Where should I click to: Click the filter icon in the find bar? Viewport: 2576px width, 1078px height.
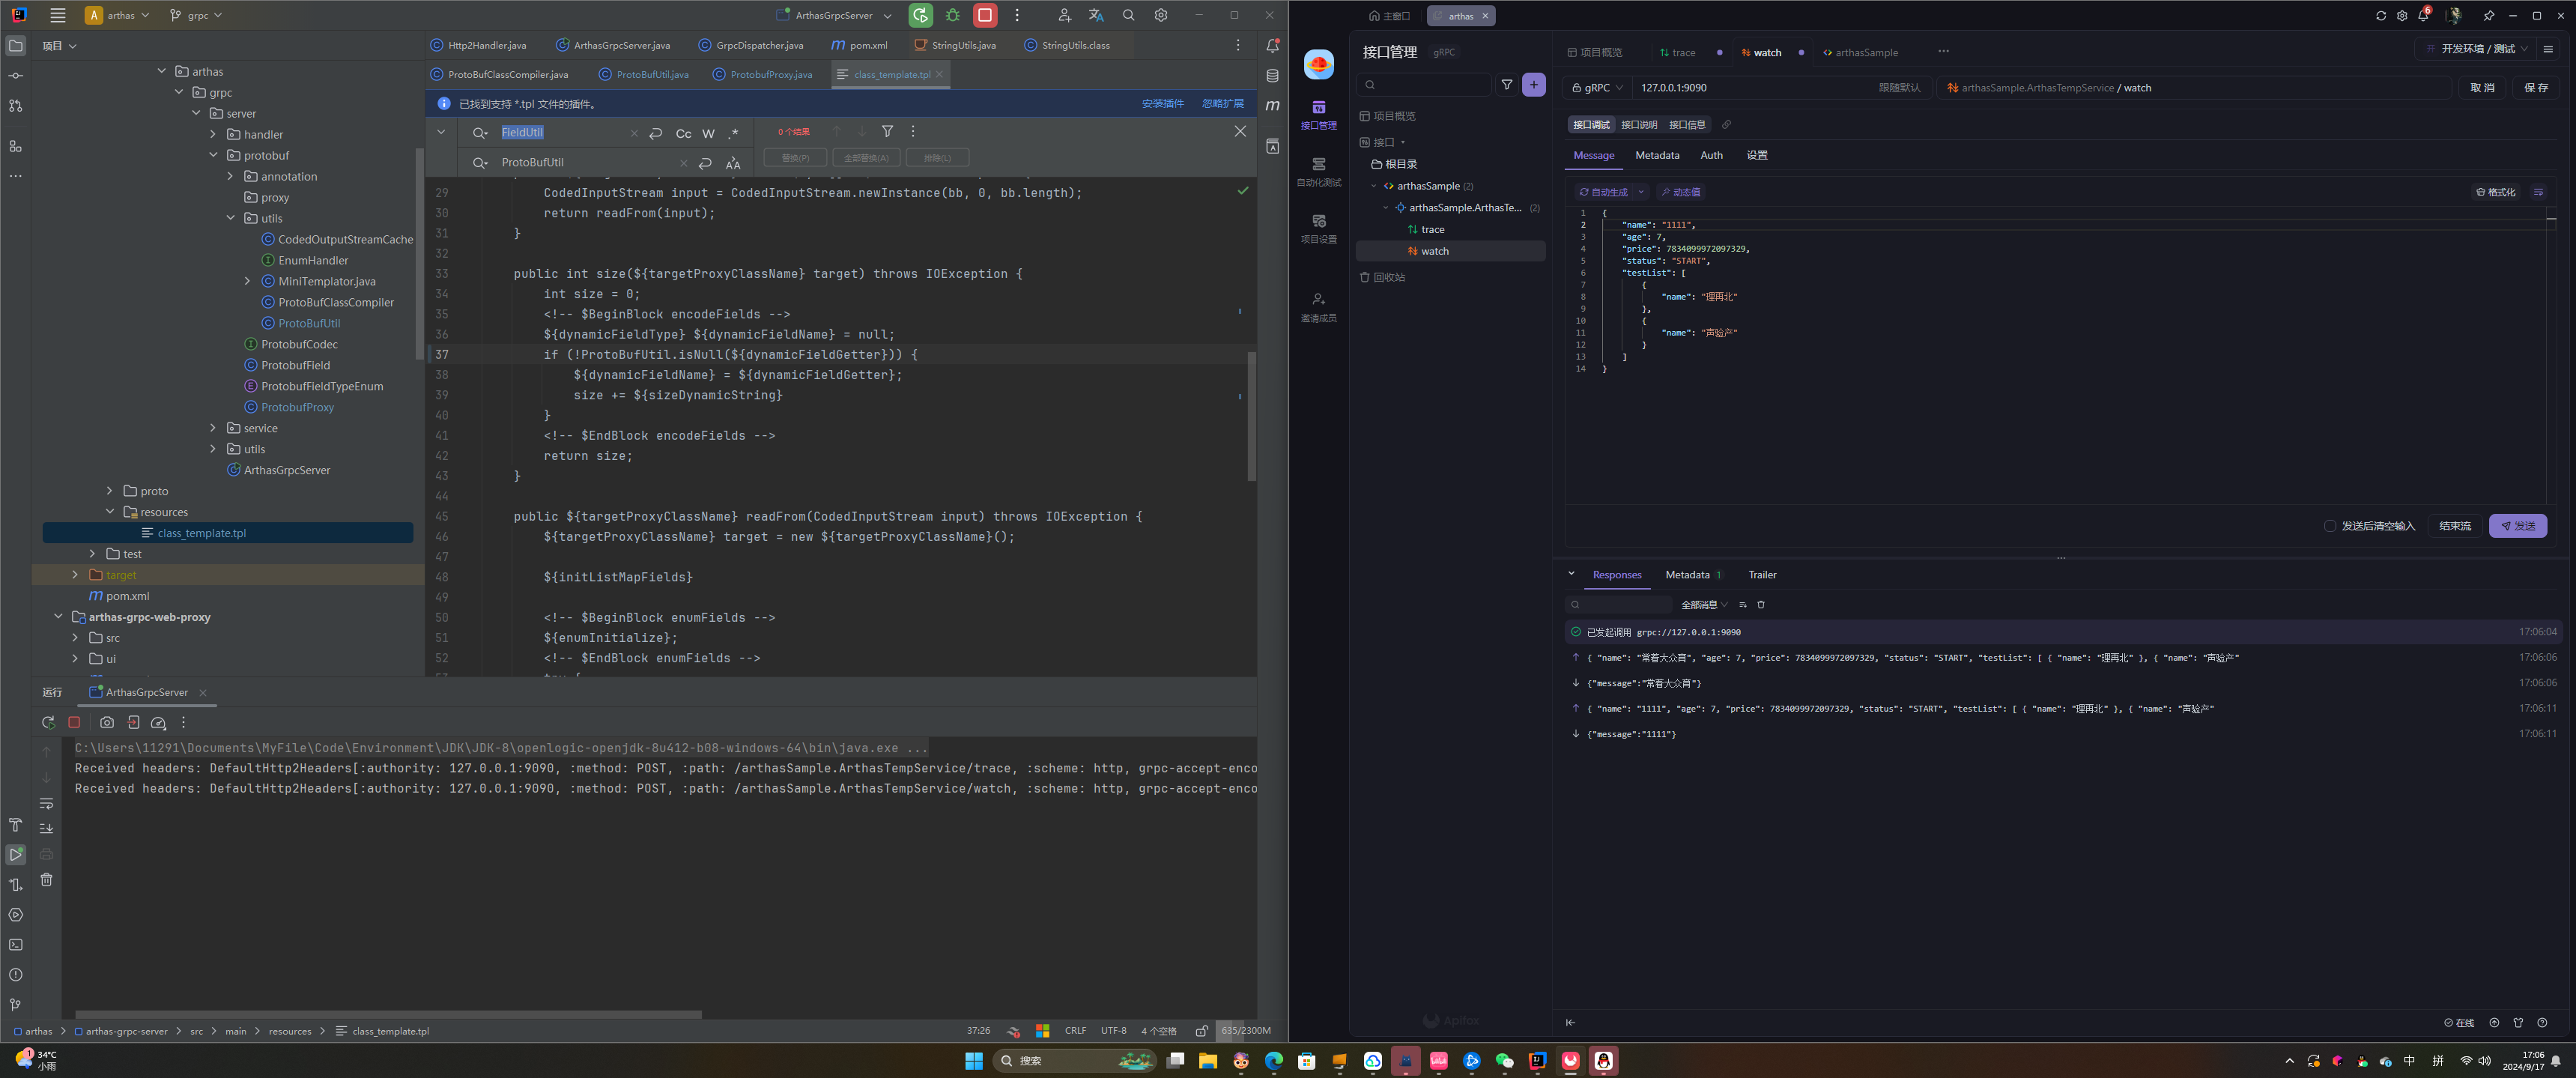pyautogui.click(x=887, y=131)
